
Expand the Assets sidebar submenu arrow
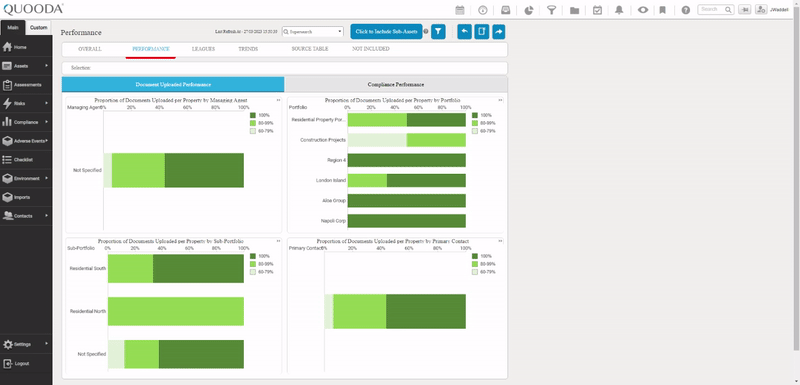pyautogui.click(x=46, y=66)
